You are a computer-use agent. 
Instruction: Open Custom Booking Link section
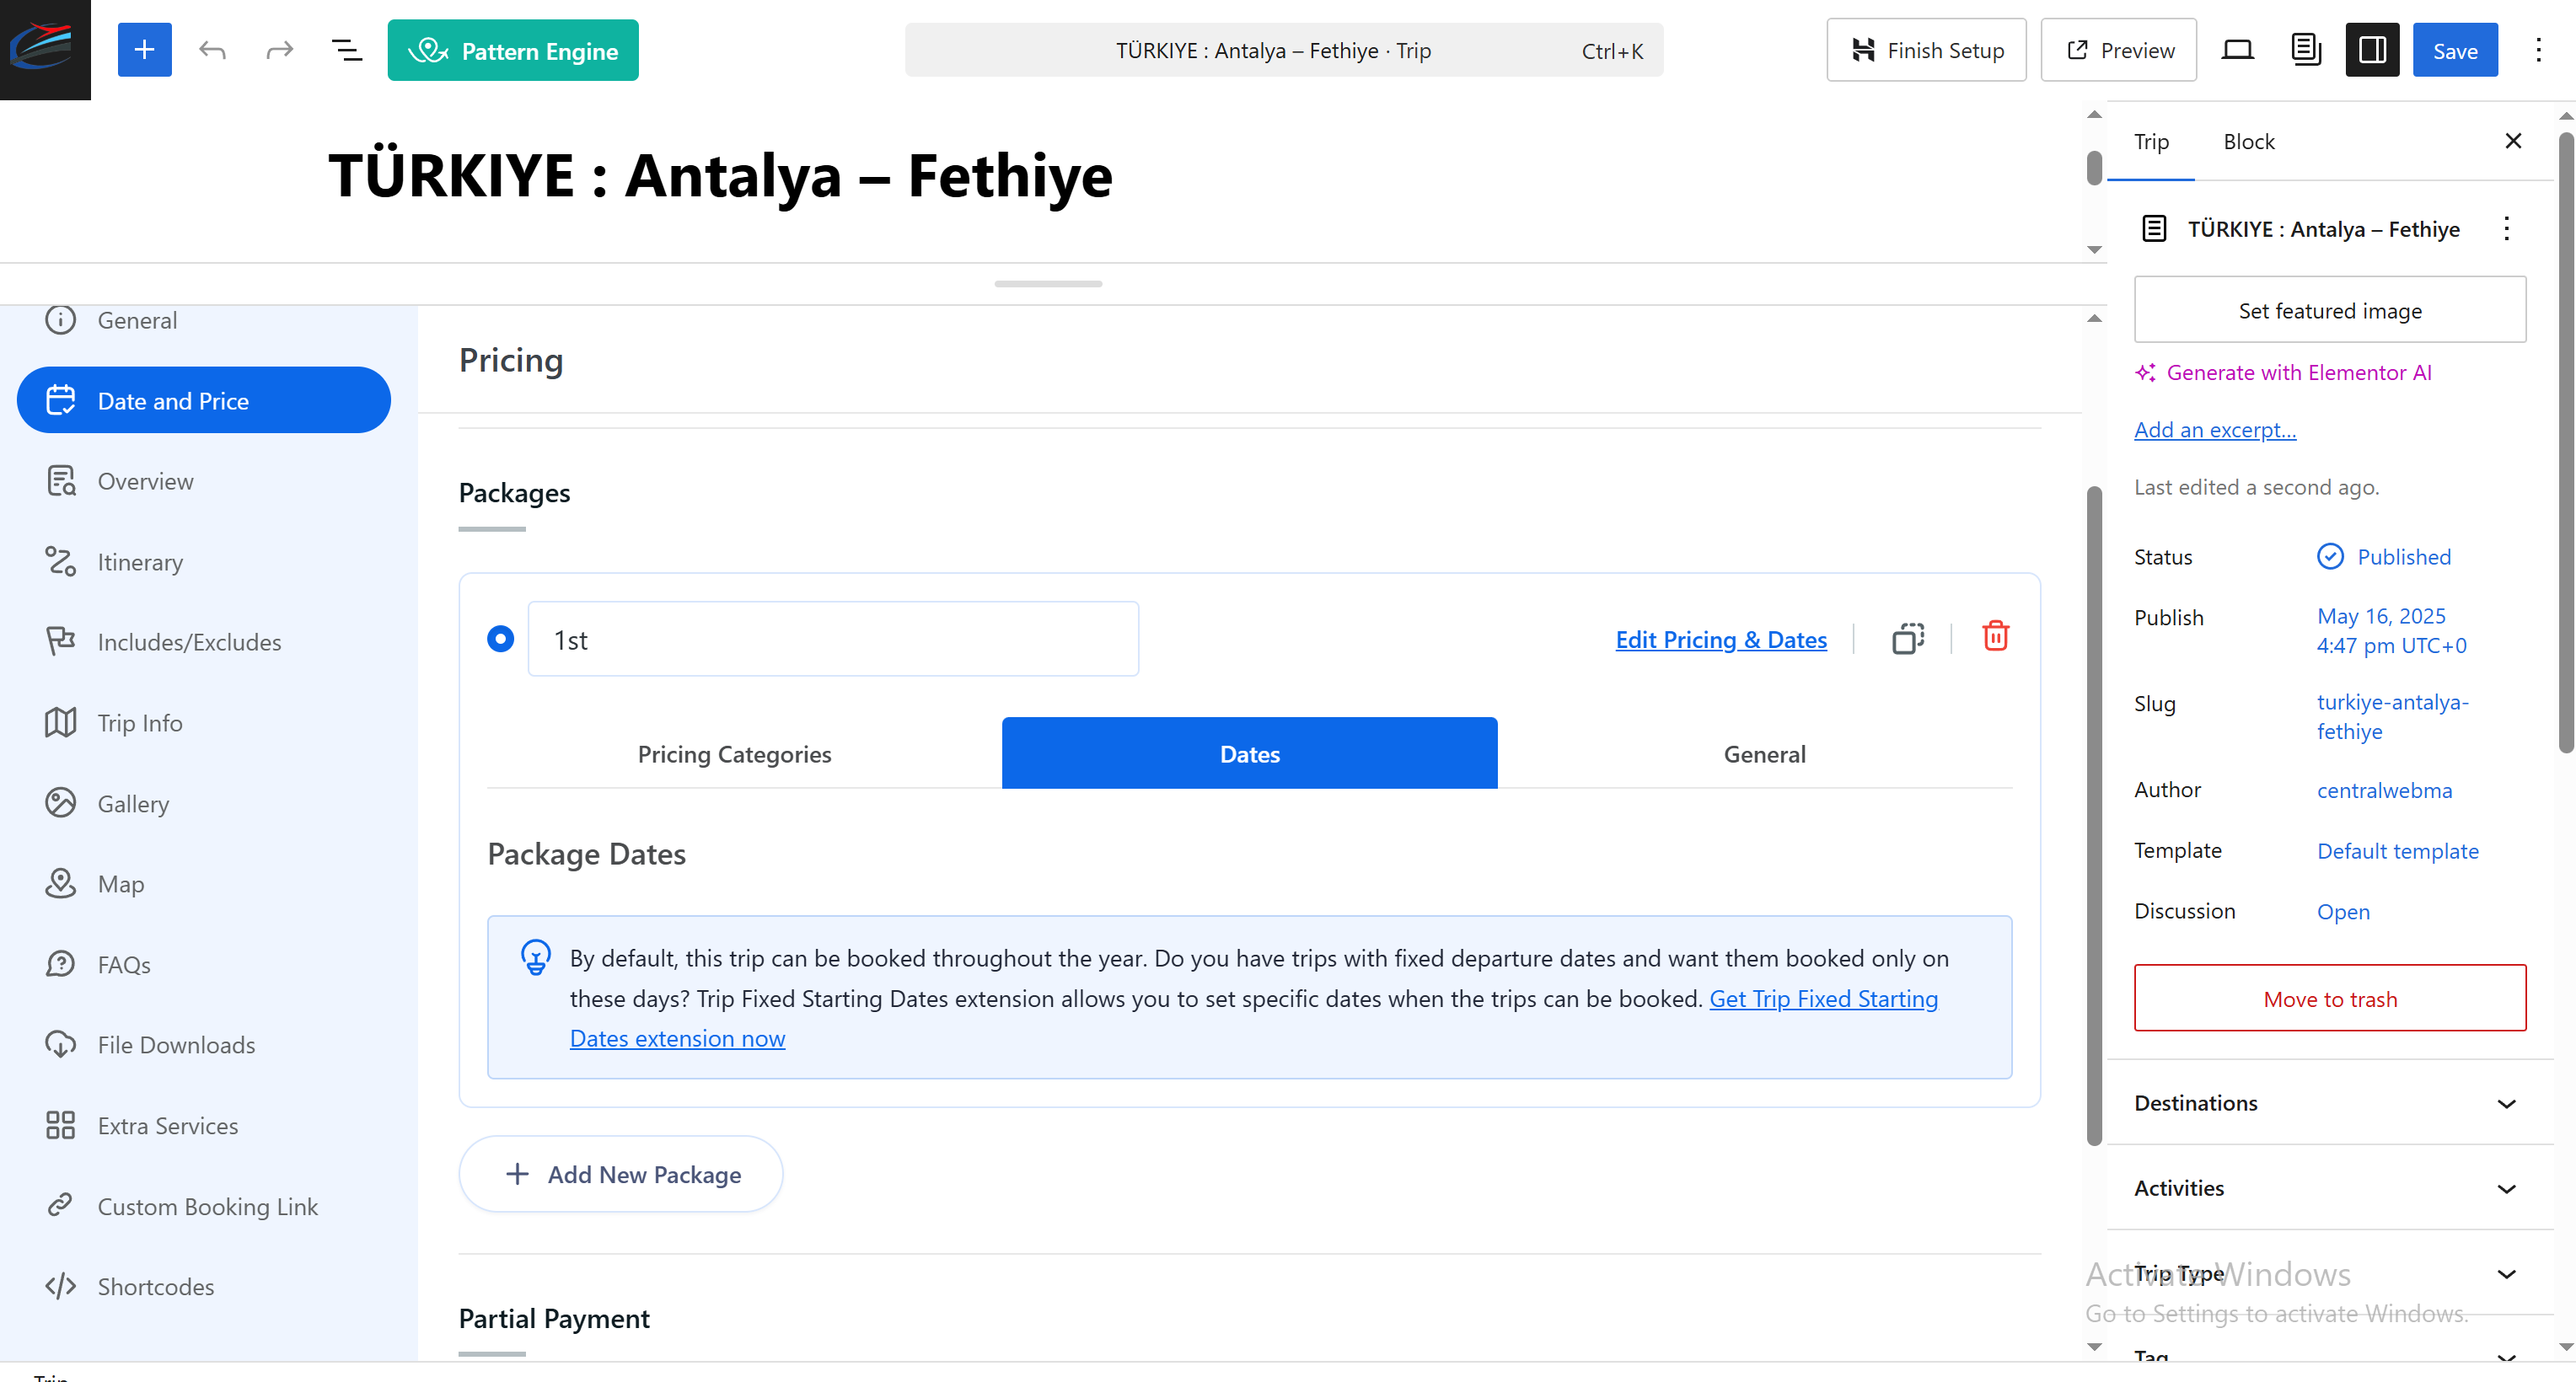[204, 1207]
